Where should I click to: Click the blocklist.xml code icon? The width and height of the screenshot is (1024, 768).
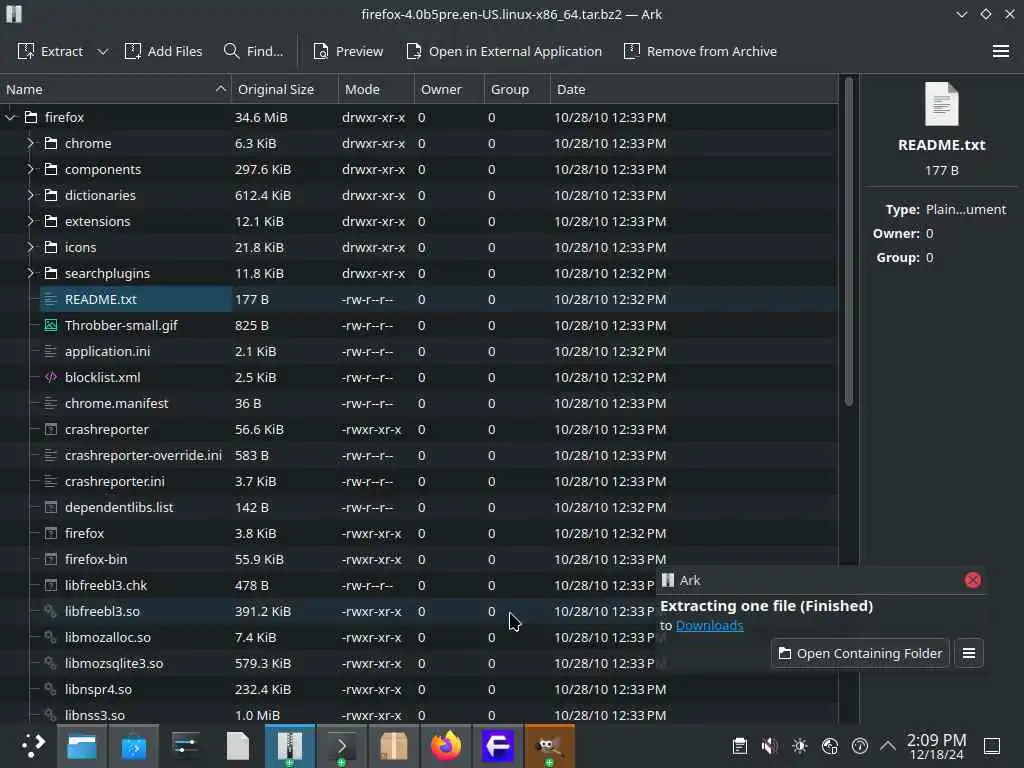[x=51, y=377]
